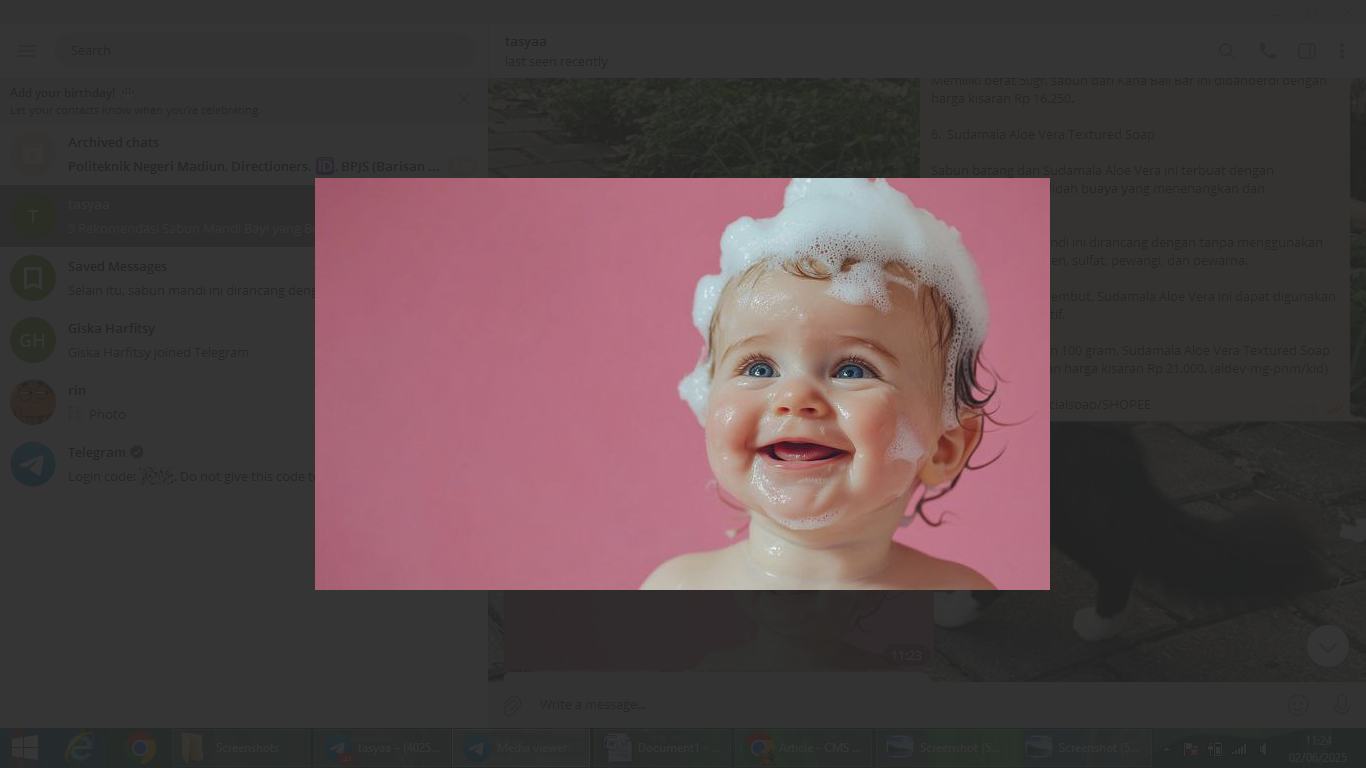This screenshot has width=1366, height=768.
Task: Click the attach file paperclip icon
Action: [512, 705]
